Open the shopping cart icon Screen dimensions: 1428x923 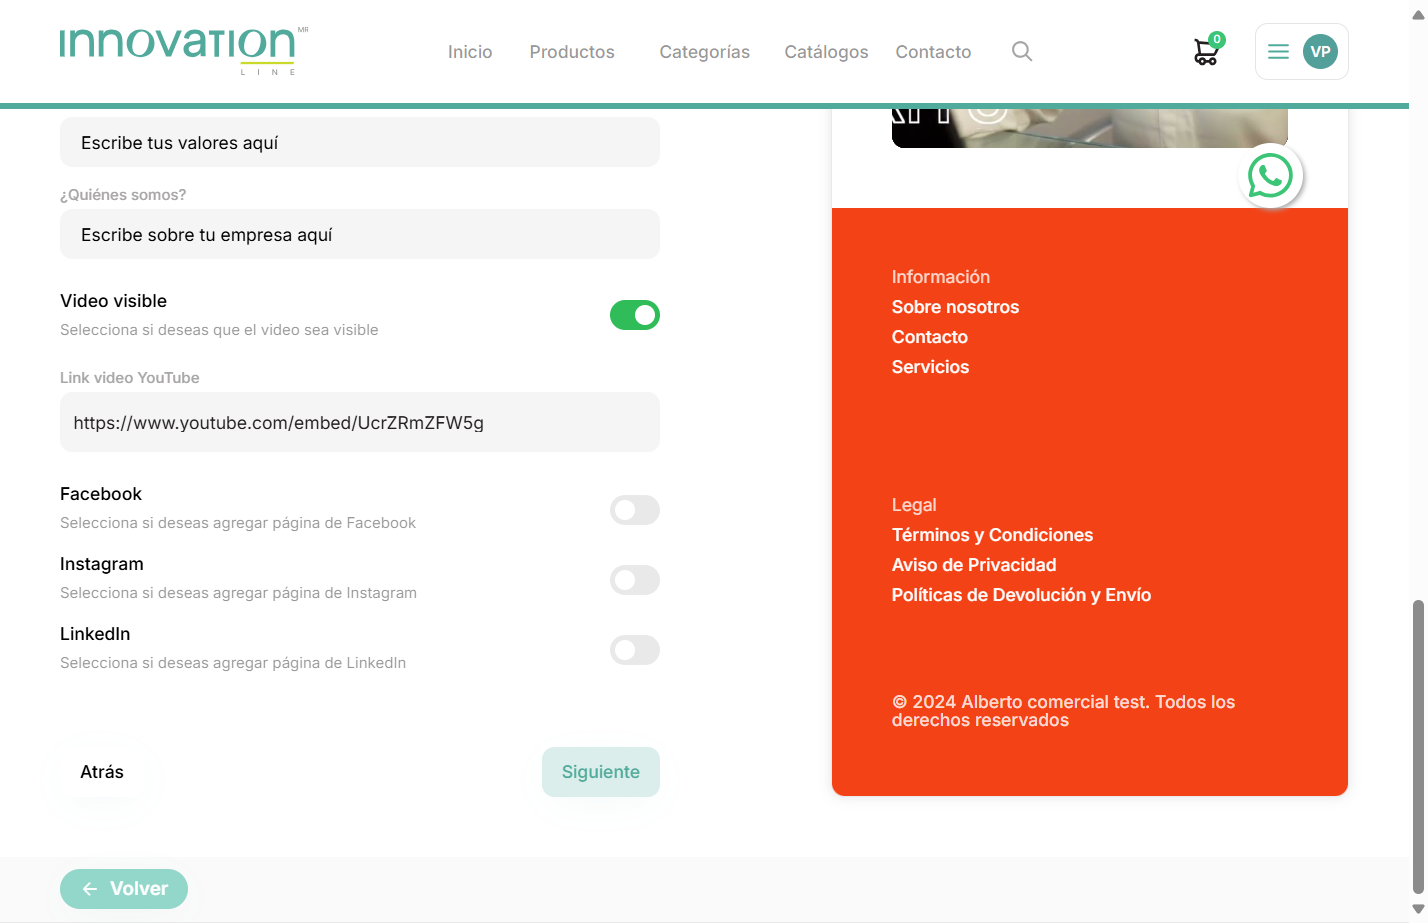[1207, 52]
